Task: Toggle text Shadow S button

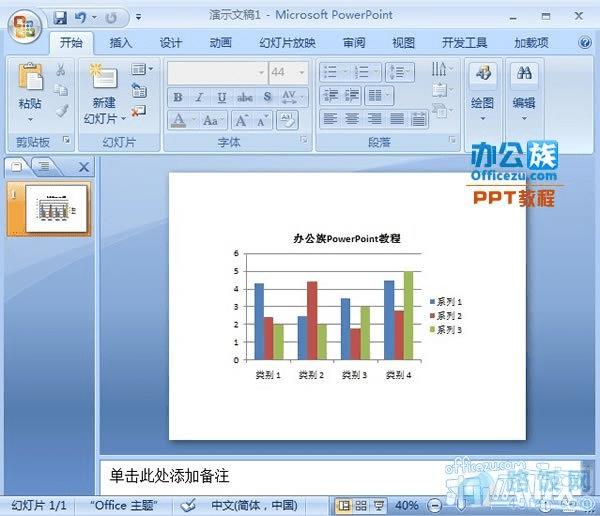Action: pyautogui.click(x=267, y=97)
